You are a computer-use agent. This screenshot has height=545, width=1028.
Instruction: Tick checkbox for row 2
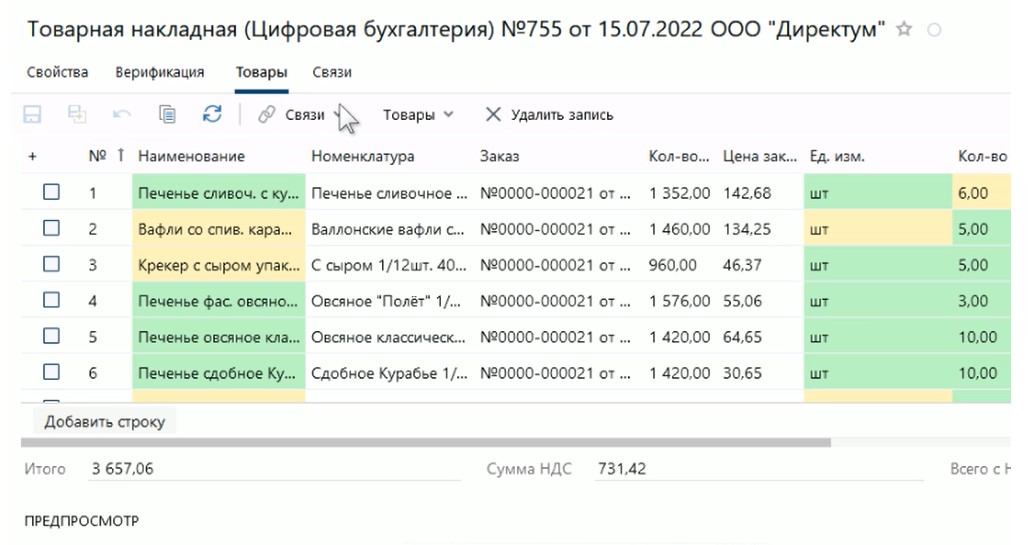coord(51,228)
